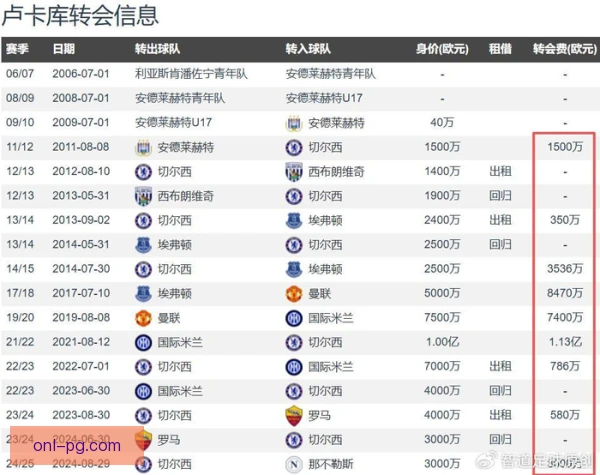Click the 3536万 transfer fee cell

565,269
